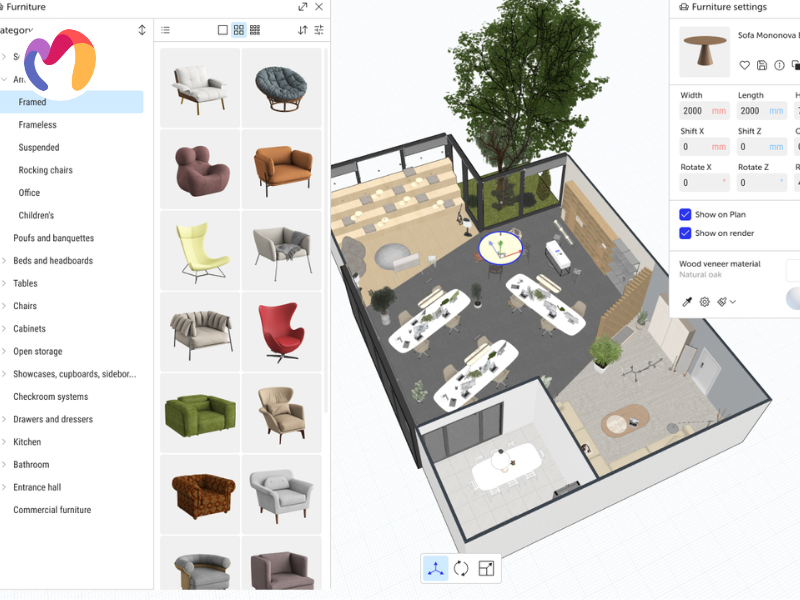Select the Rocking chairs subcategory

coord(45,170)
